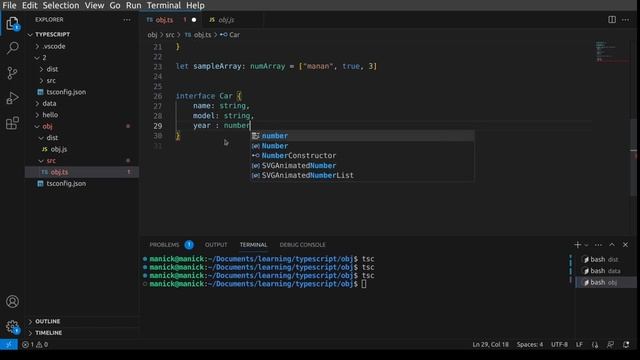This screenshot has height=360, width=640.
Task: Open editor more actions ellipsis
Action: (625, 20)
